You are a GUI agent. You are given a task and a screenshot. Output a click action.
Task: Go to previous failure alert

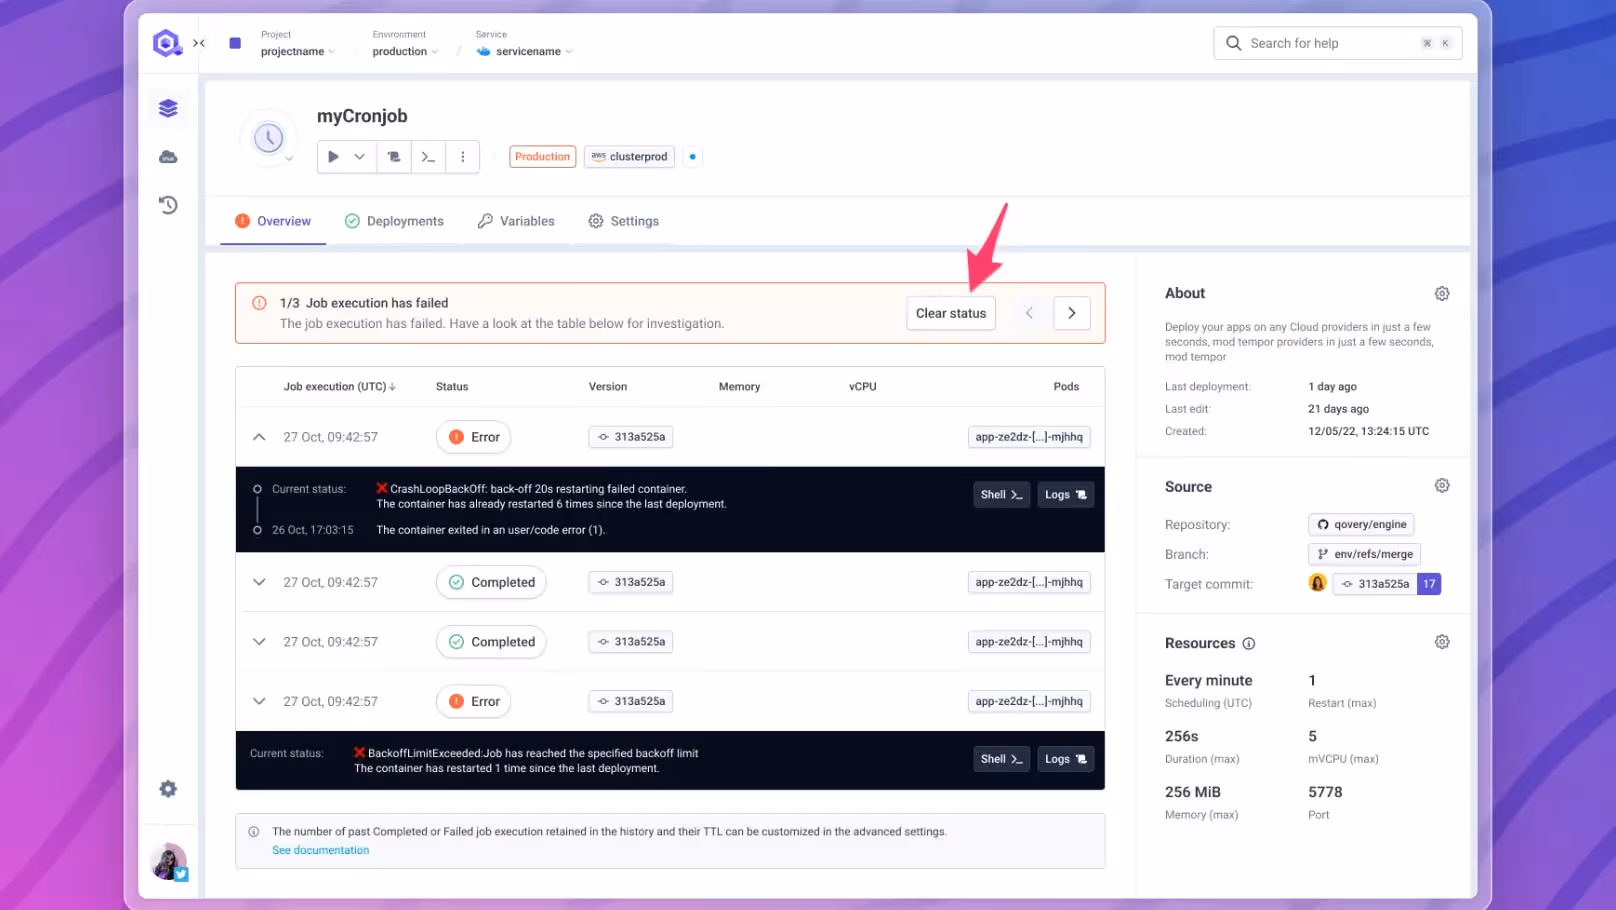pyautogui.click(x=1029, y=313)
